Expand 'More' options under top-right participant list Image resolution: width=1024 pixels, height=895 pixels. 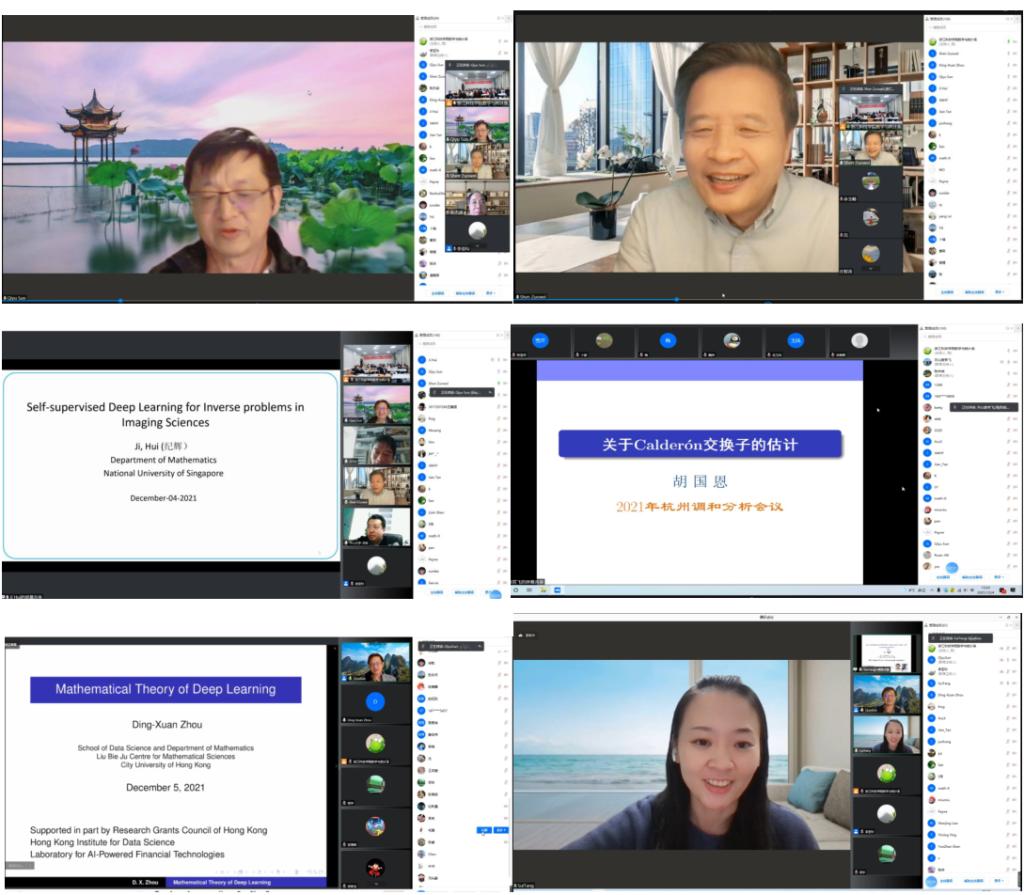coord(997,291)
